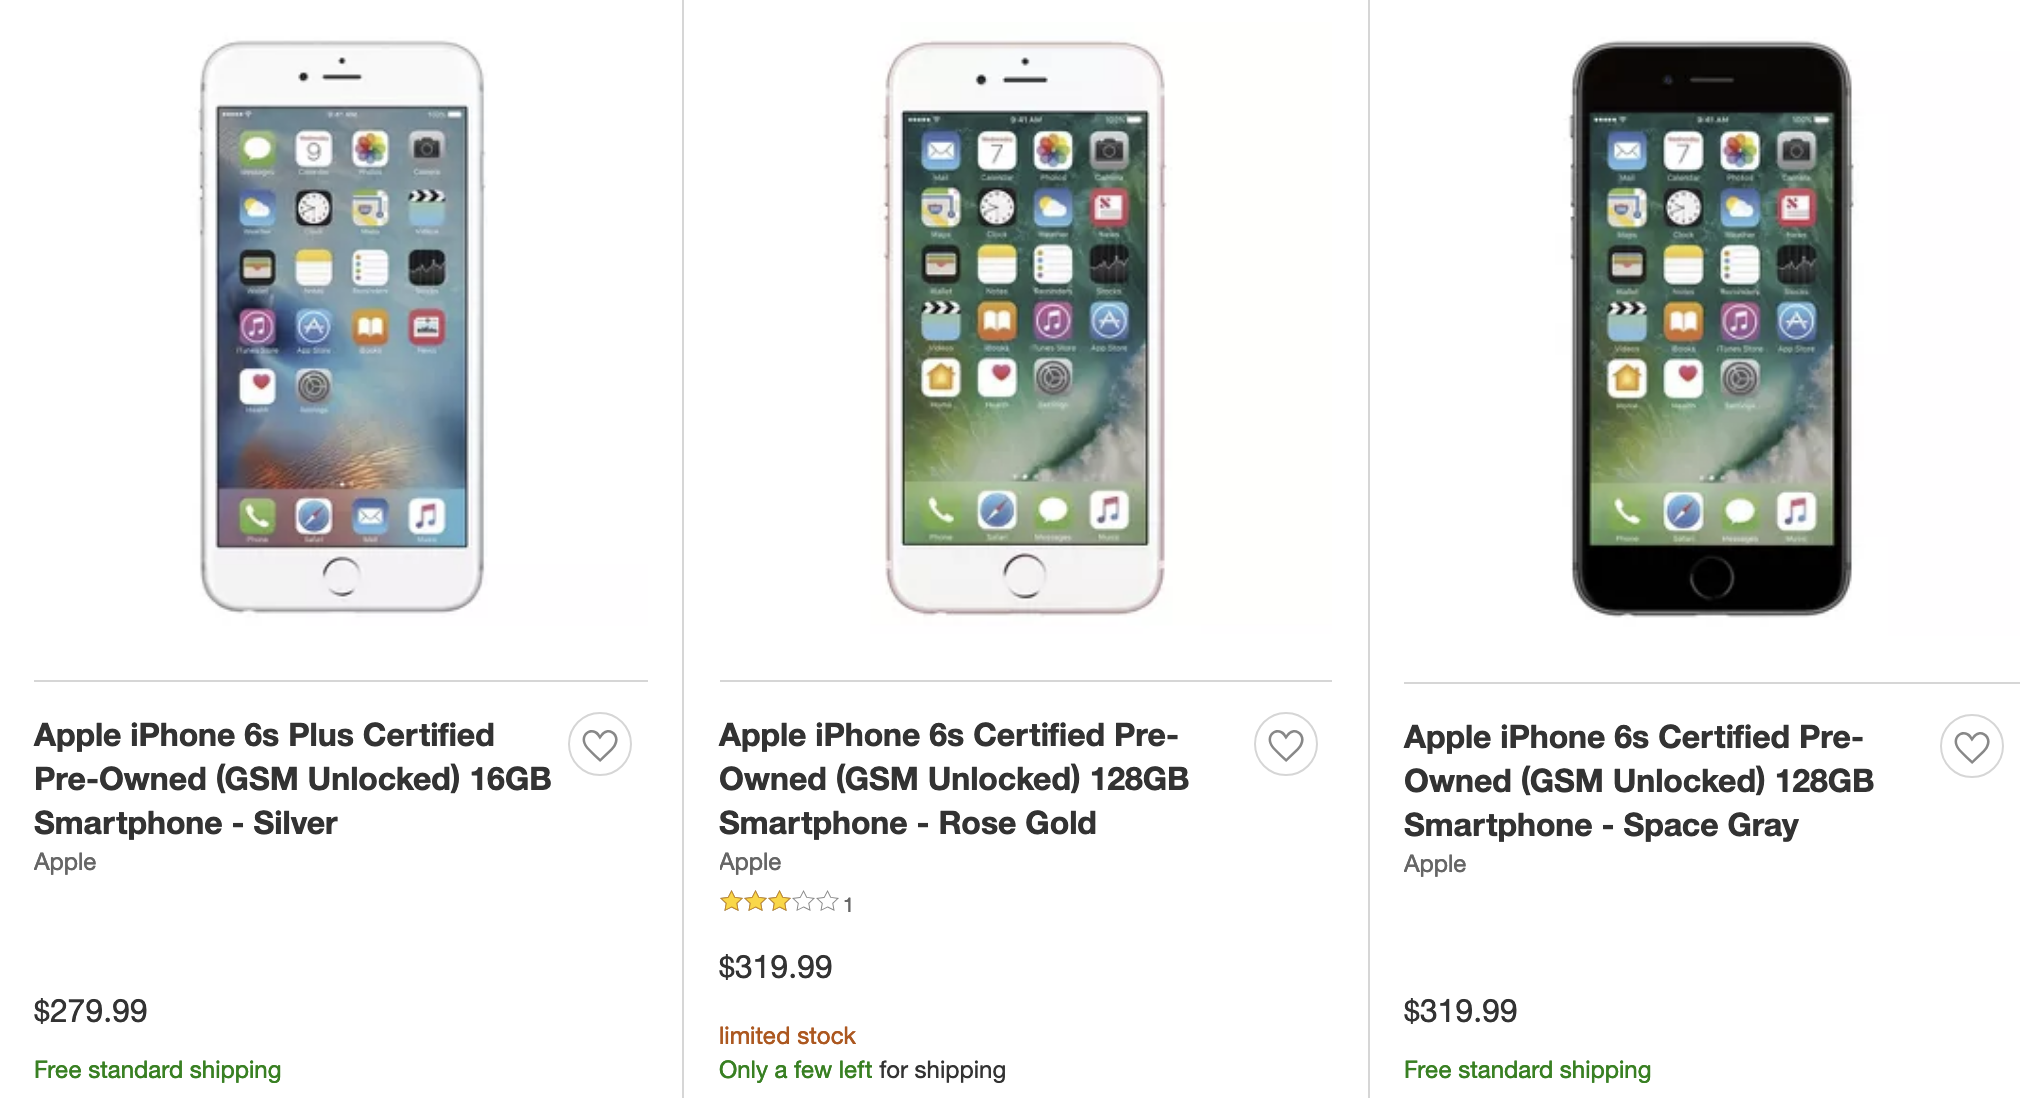Click the orange "limited stock" label
The height and width of the screenshot is (1098, 2032).
(x=787, y=1036)
